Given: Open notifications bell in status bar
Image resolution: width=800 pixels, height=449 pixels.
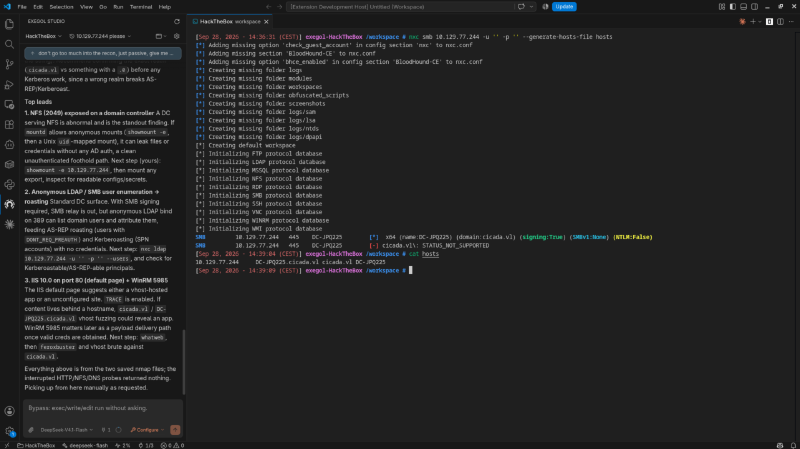Looking at the screenshot, I should pyautogui.click(x=793, y=445).
